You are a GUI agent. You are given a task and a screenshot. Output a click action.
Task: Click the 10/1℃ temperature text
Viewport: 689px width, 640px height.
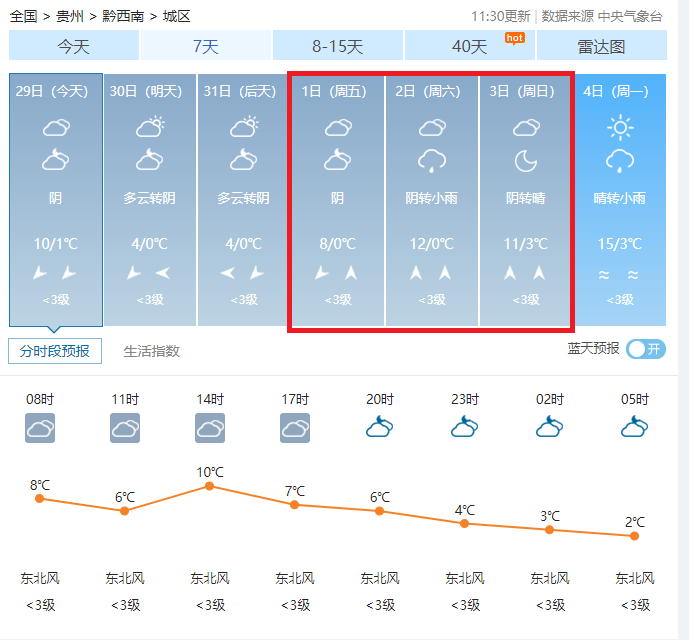pyautogui.click(x=56, y=244)
